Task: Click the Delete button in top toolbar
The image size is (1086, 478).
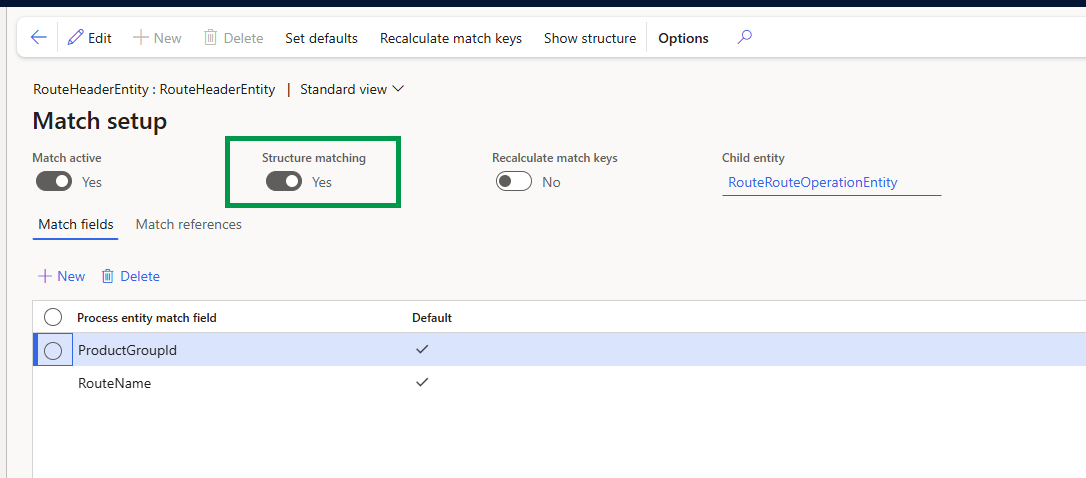Action: tap(233, 38)
